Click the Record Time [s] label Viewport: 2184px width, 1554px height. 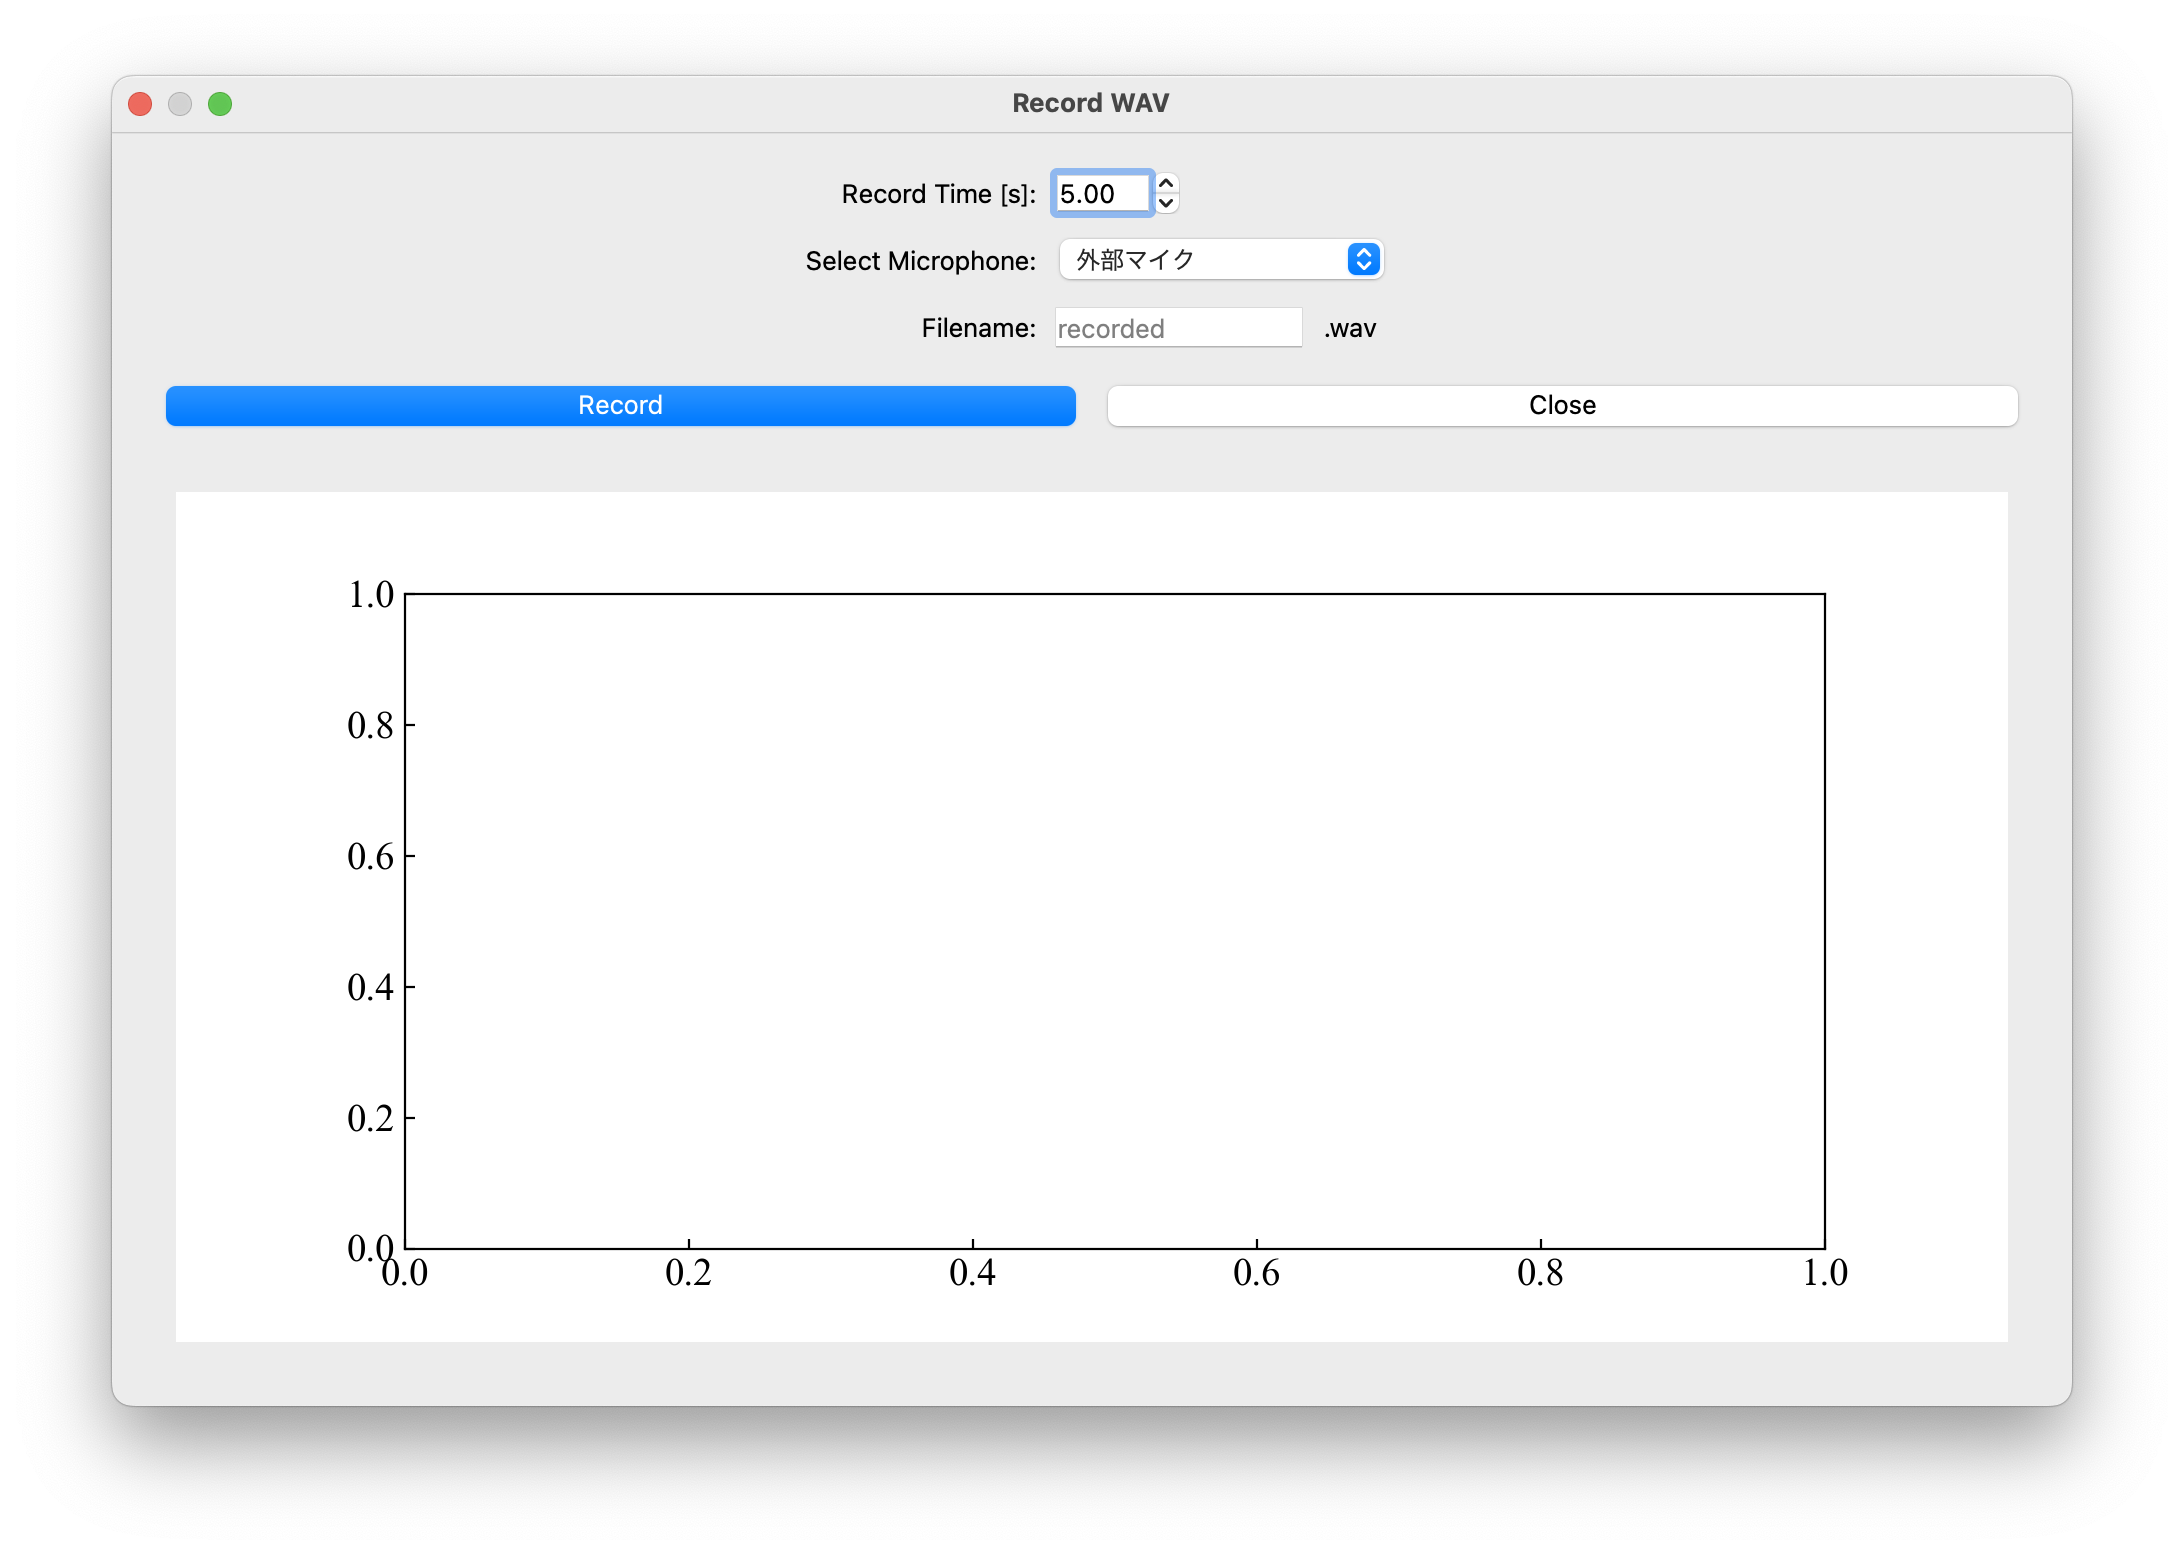click(x=938, y=194)
